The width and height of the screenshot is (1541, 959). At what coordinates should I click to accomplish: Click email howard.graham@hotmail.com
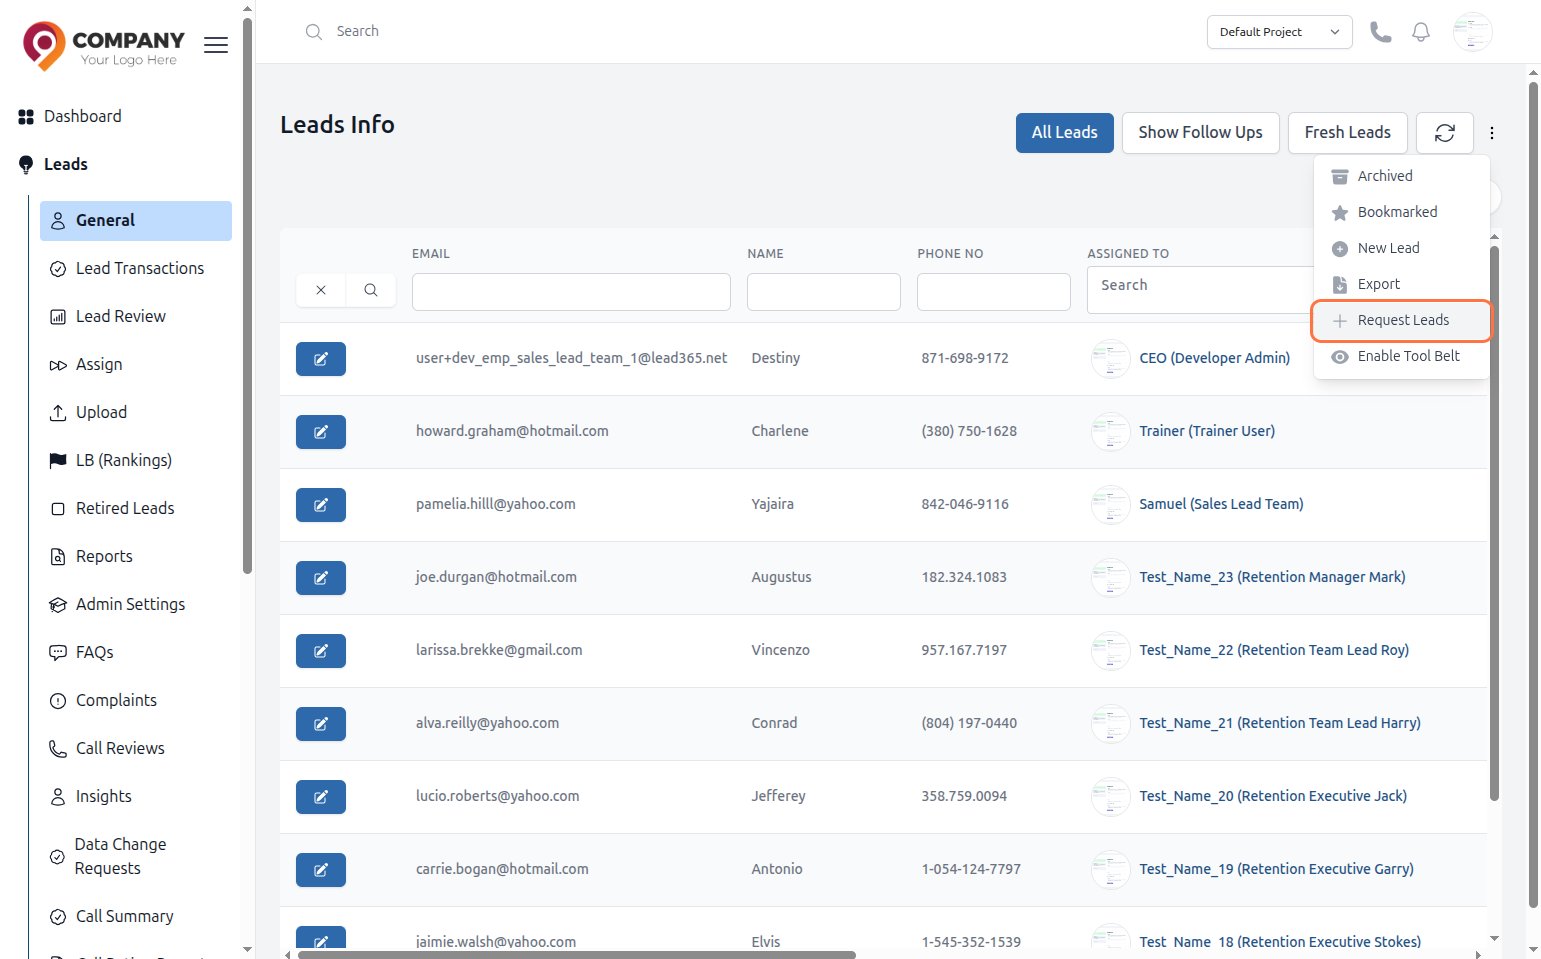point(512,431)
